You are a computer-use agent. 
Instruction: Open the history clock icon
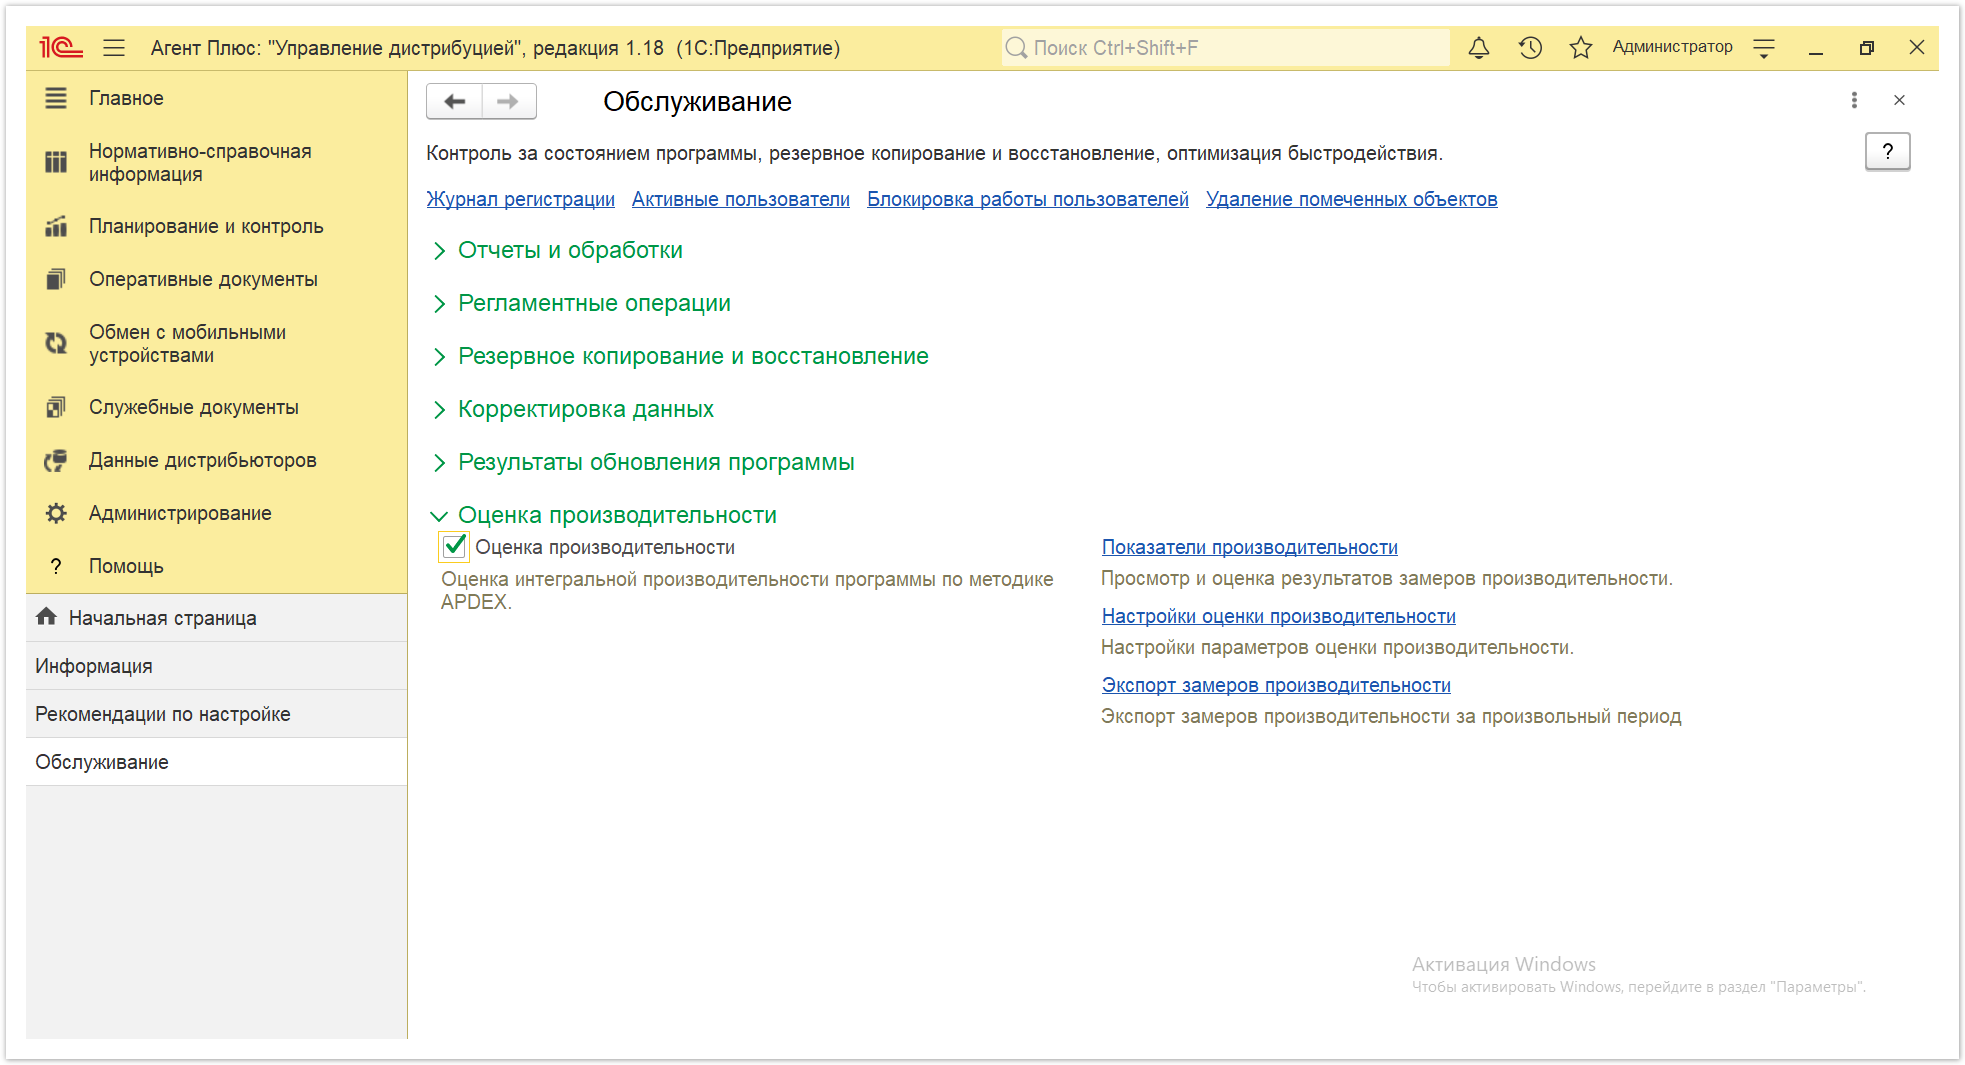(x=1530, y=47)
